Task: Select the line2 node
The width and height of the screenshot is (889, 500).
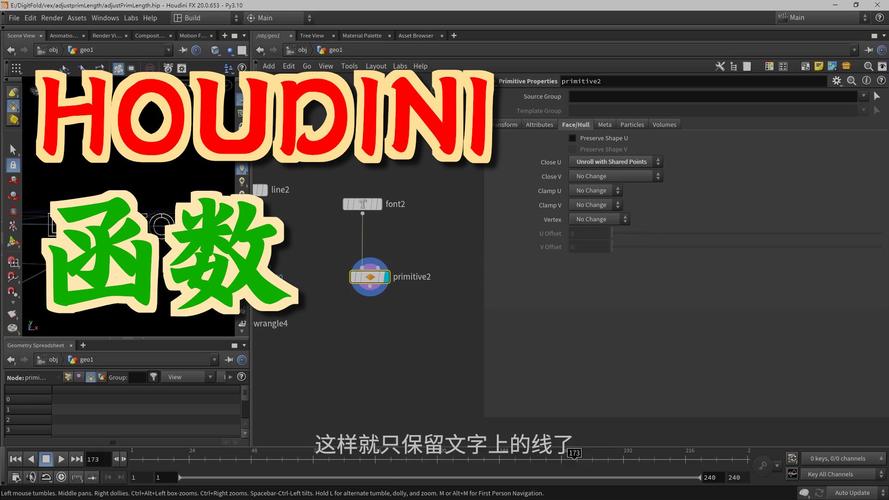Action: (x=260, y=190)
